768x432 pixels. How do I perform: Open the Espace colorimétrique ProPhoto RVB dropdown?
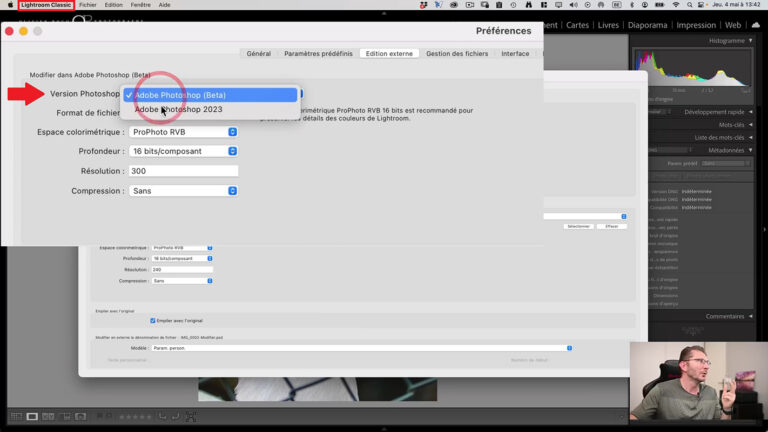pos(183,132)
